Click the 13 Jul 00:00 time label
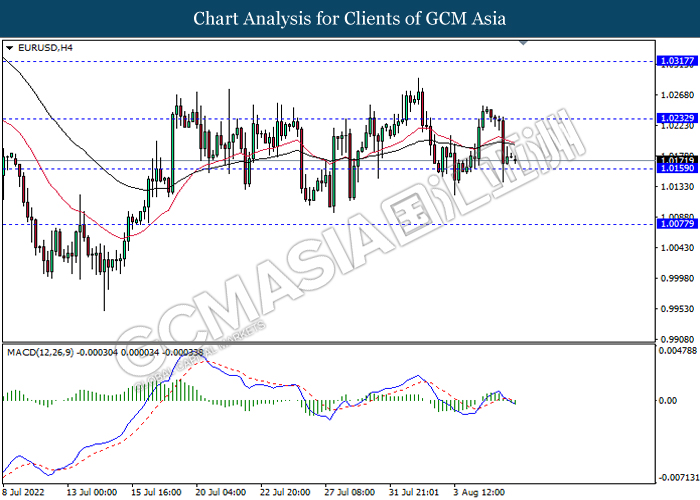Viewport: 700px width, 500px height. tap(92, 492)
